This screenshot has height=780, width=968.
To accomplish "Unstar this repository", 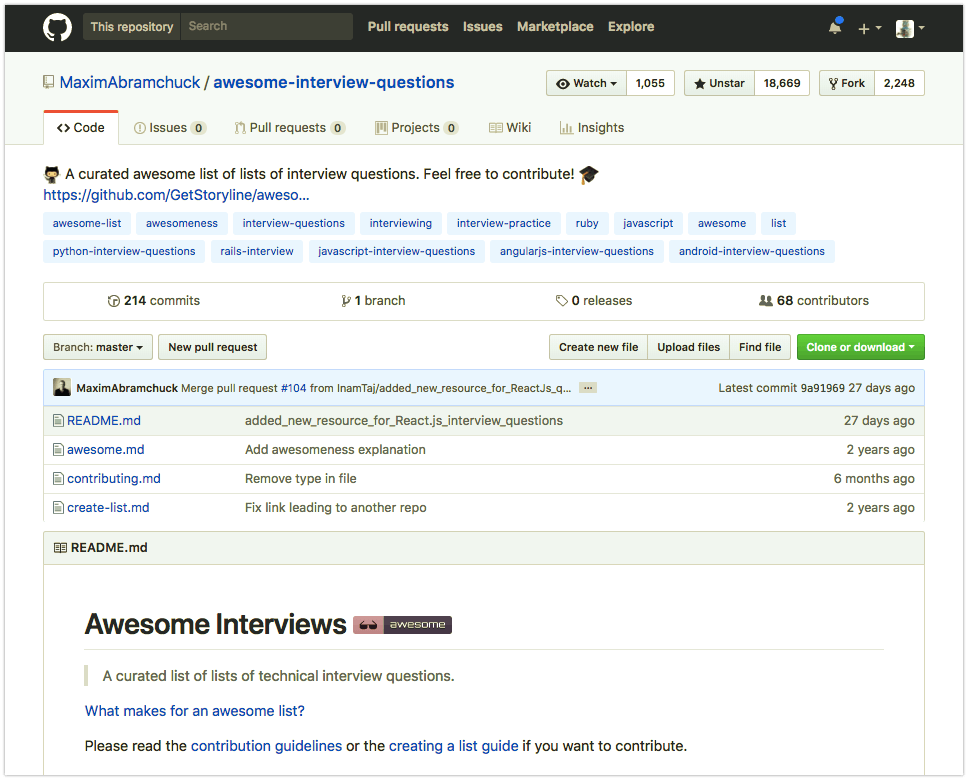I will tap(718, 84).
